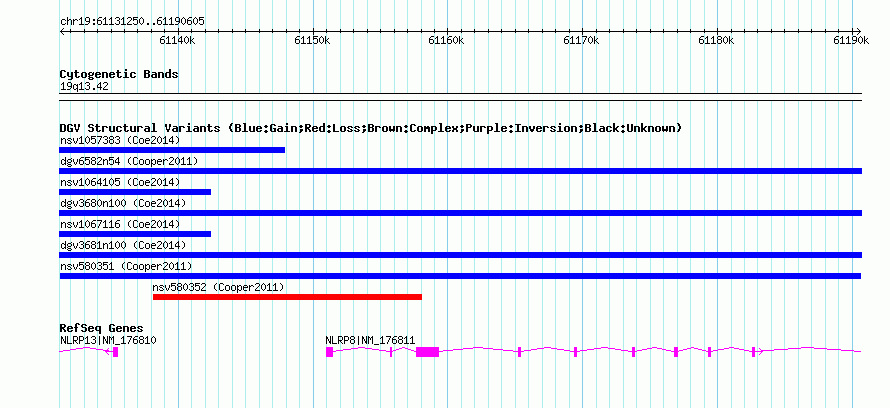Click the nsv1064105 (Coe2014) blue bar
This screenshot has width=890, height=408.
pos(135,192)
